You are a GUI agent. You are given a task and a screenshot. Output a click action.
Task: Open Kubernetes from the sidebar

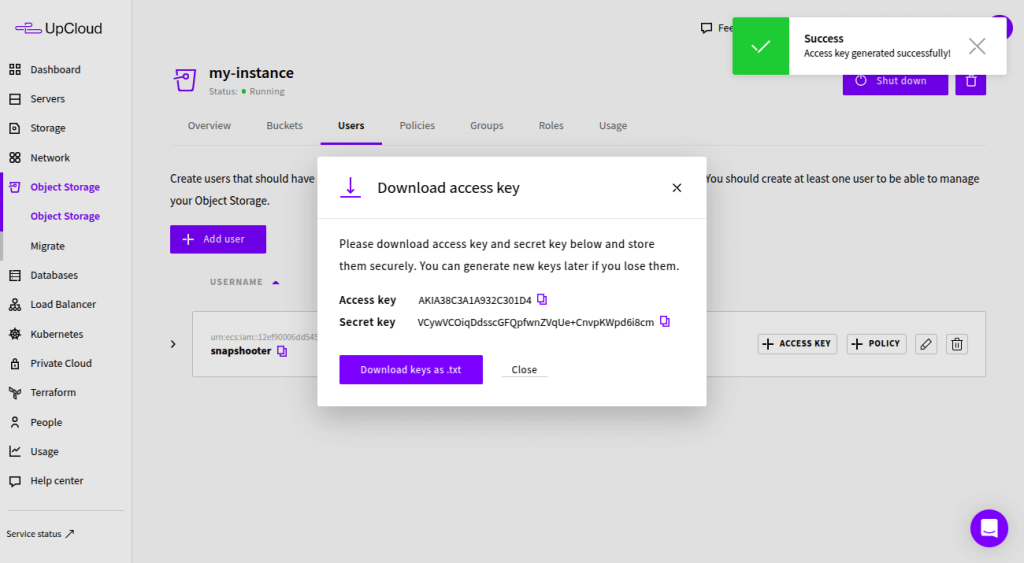(56, 334)
